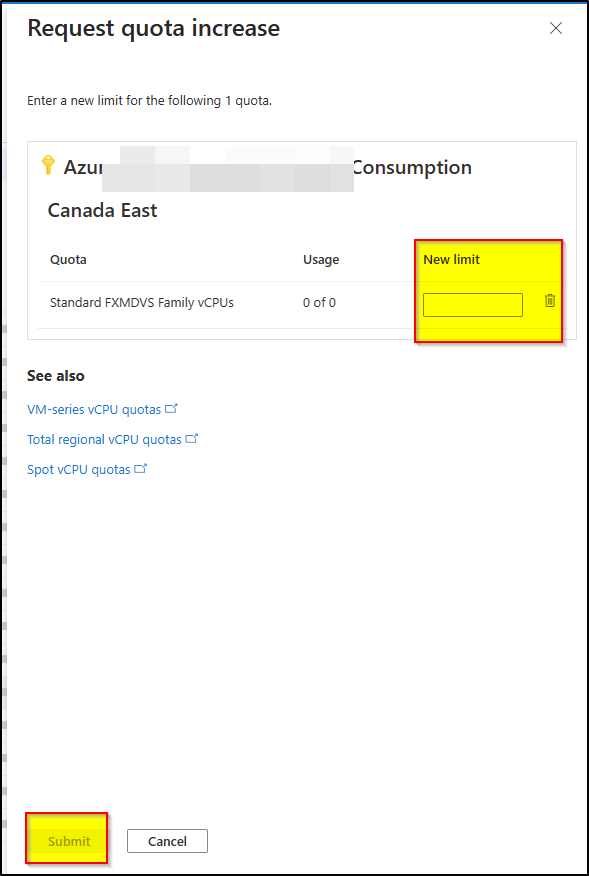
Task: Click the Usage column header
Action: tap(321, 259)
